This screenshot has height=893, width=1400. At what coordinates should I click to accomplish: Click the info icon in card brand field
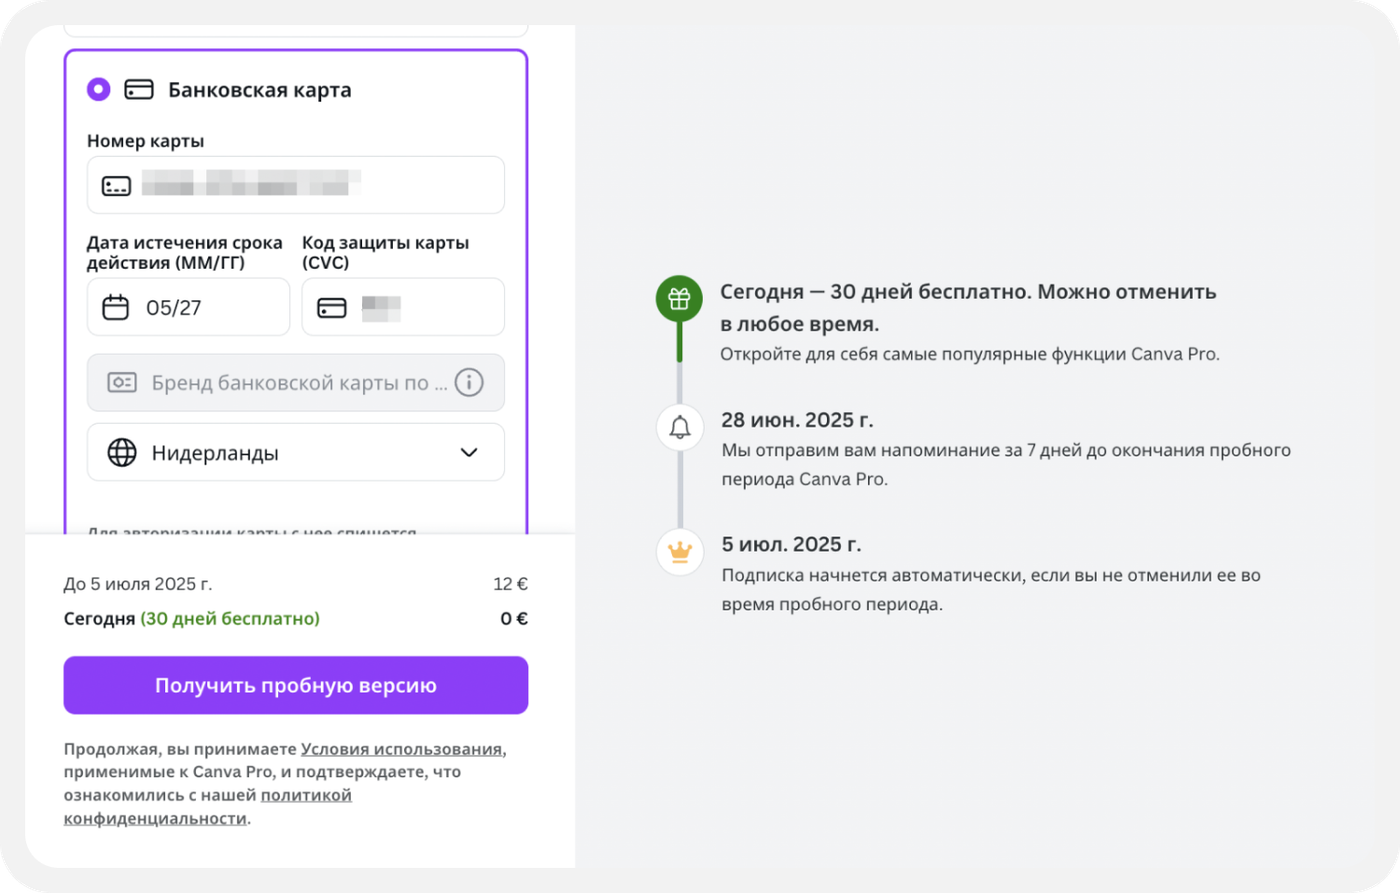point(469,382)
